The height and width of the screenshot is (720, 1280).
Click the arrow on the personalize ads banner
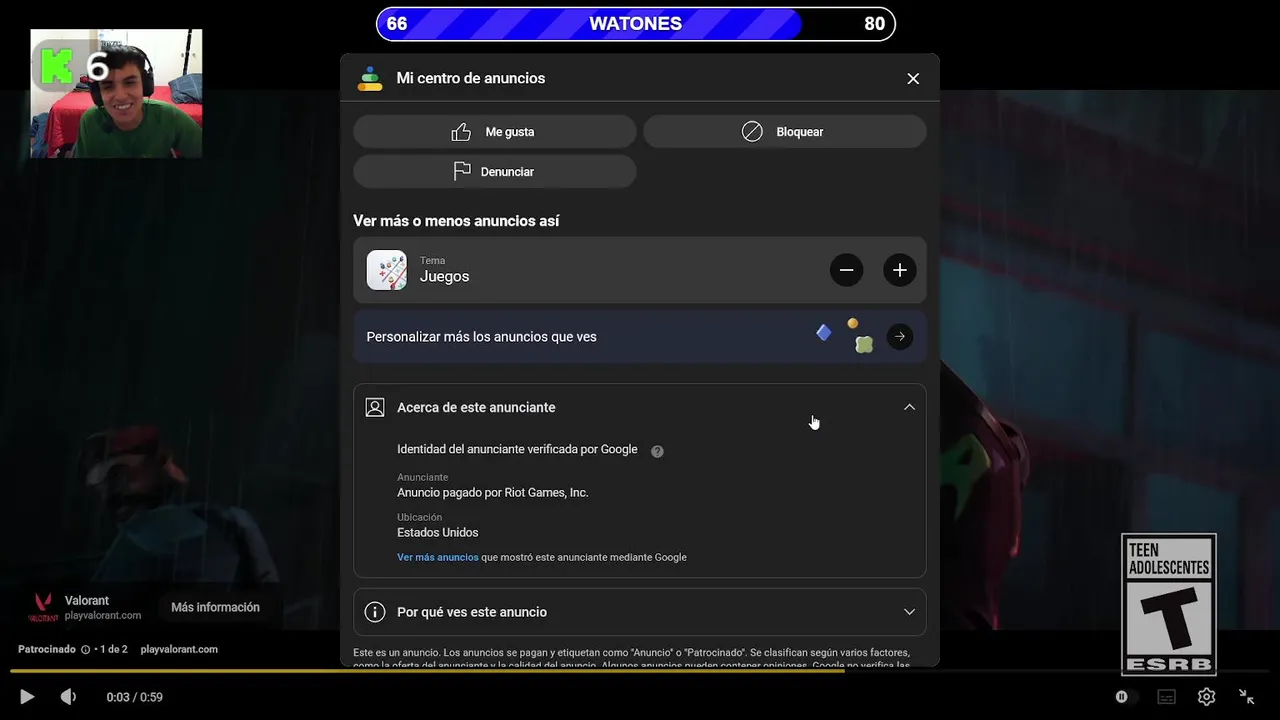click(900, 337)
